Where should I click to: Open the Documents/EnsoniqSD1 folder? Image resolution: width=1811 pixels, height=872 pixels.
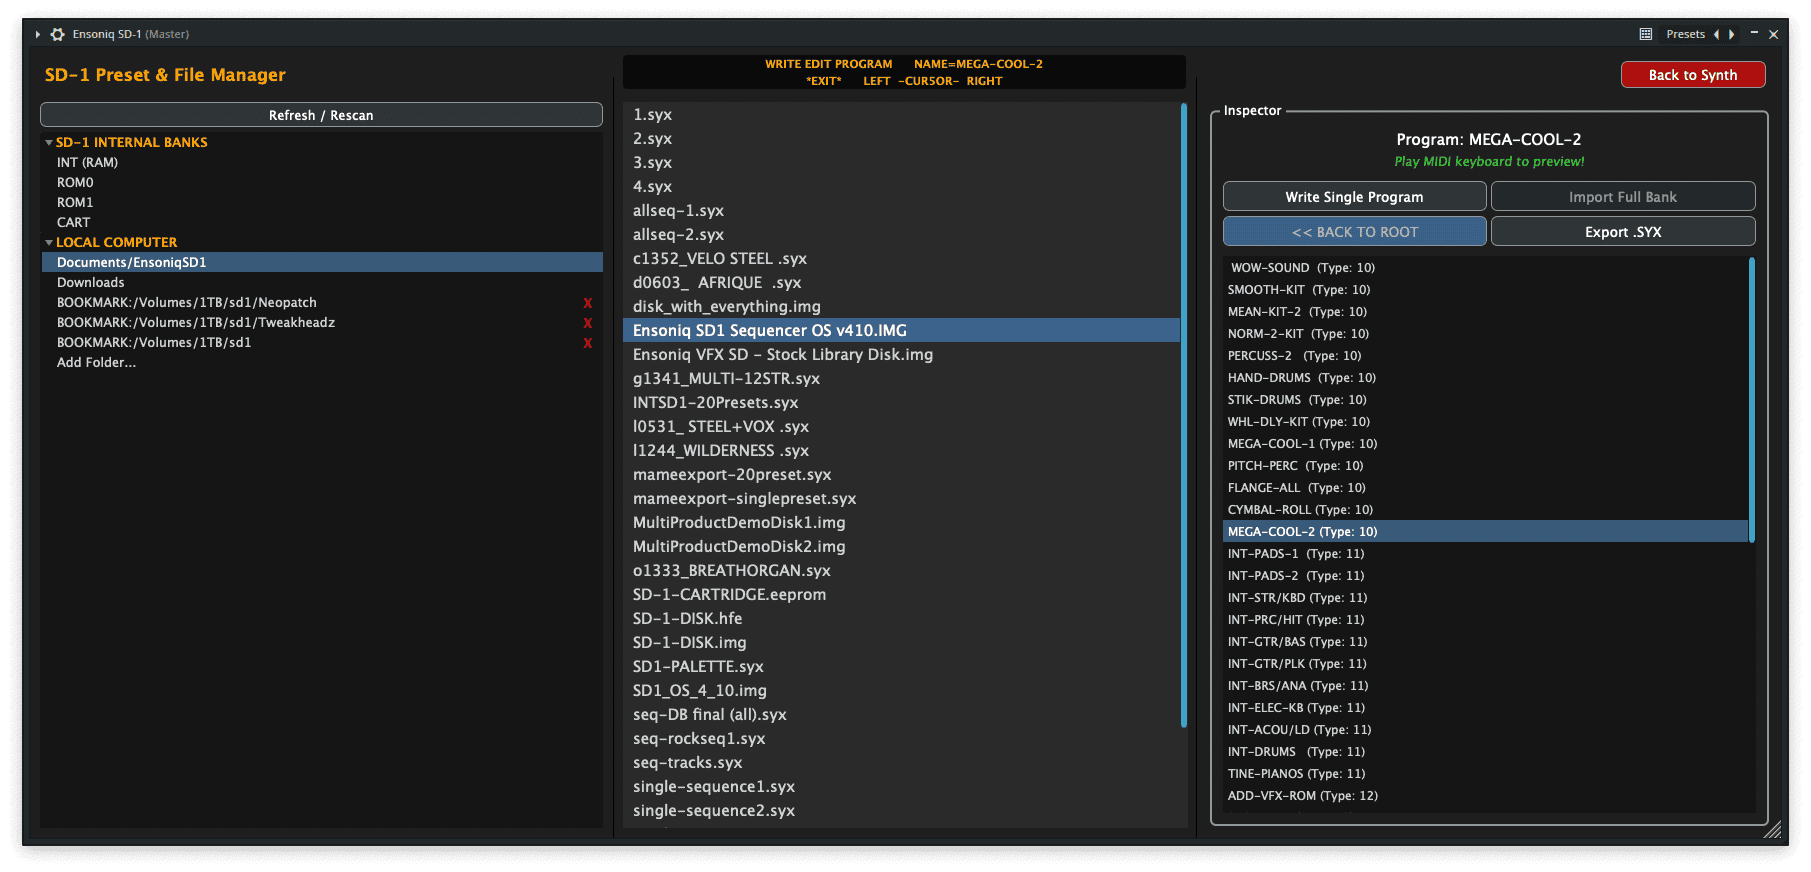pyautogui.click(x=322, y=263)
